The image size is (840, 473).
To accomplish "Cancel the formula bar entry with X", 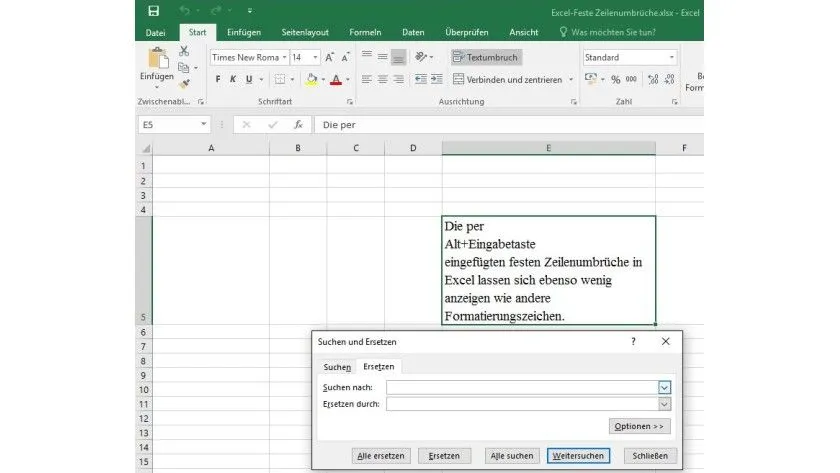I will 246,125.
